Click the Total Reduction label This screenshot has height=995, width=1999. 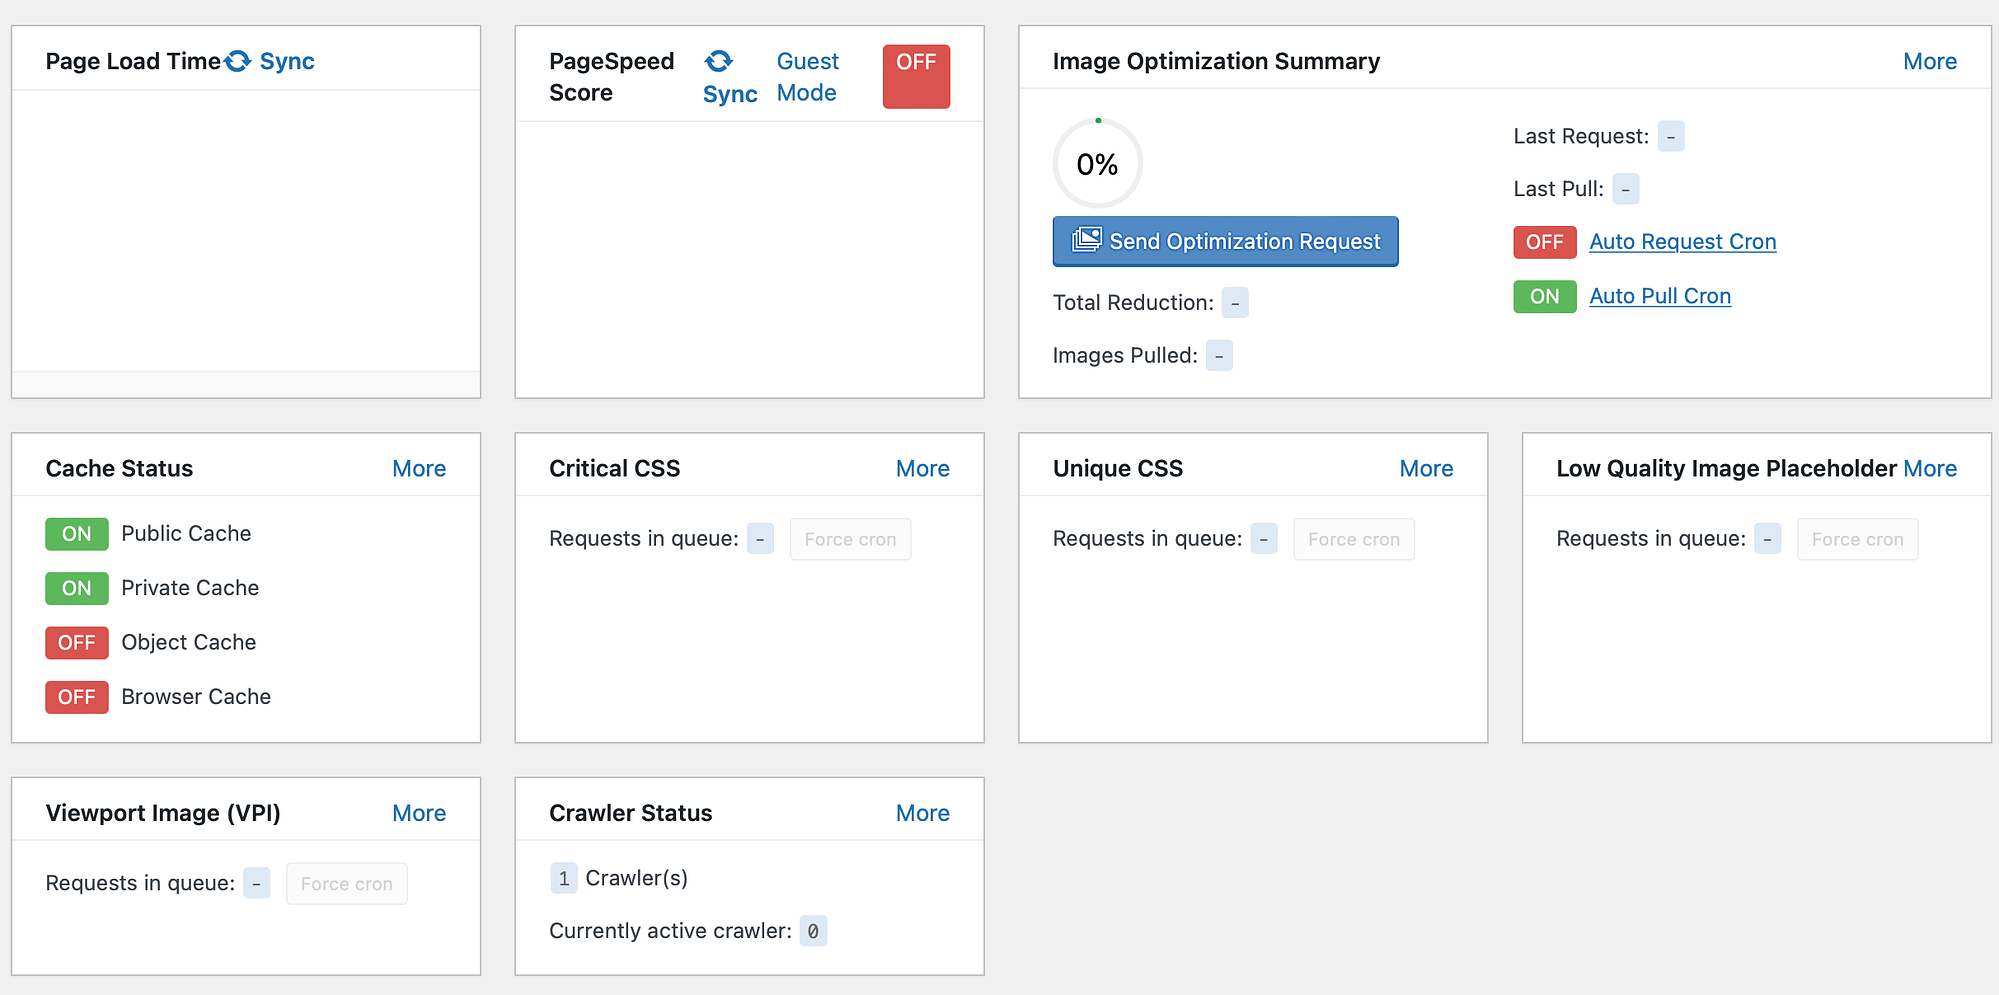pyautogui.click(x=1133, y=302)
